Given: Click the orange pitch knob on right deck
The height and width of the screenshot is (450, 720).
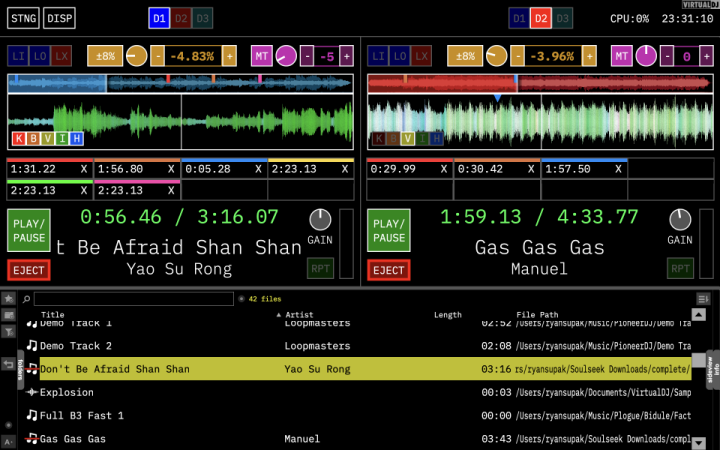Looking at the screenshot, I should pos(496,56).
